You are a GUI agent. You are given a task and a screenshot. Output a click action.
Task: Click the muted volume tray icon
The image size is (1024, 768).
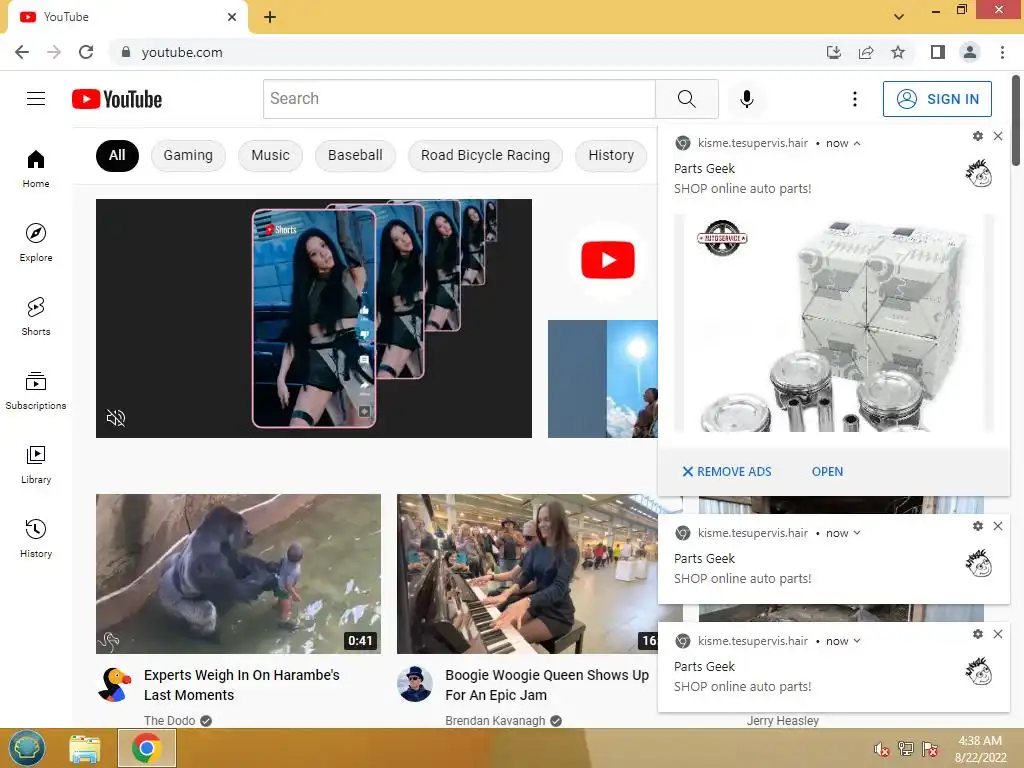(881, 749)
